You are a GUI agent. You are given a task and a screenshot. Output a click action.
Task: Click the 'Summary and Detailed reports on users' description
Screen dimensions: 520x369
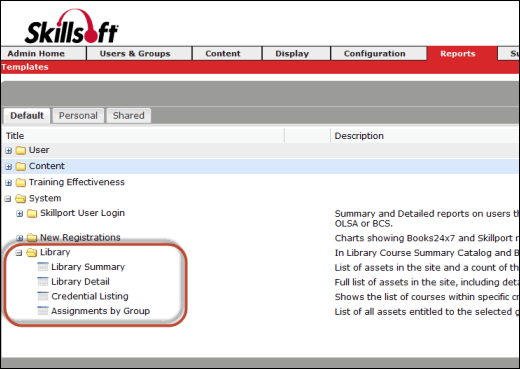pos(427,218)
